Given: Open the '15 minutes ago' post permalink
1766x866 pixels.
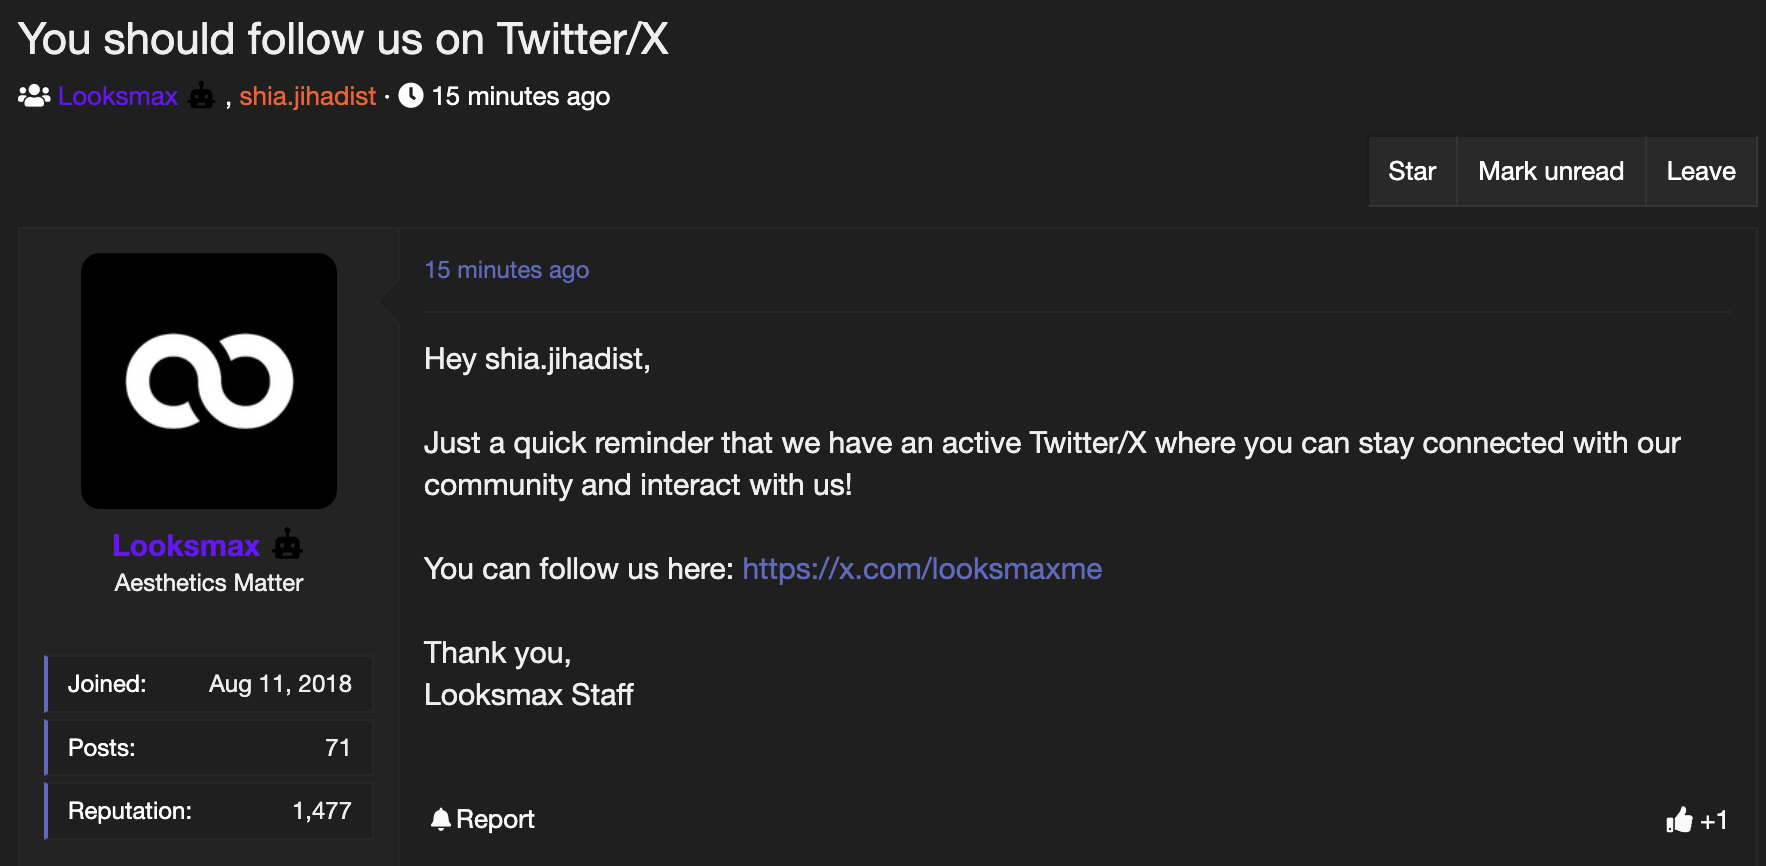Looking at the screenshot, I should pyautogui.click(x=507, y=269).
